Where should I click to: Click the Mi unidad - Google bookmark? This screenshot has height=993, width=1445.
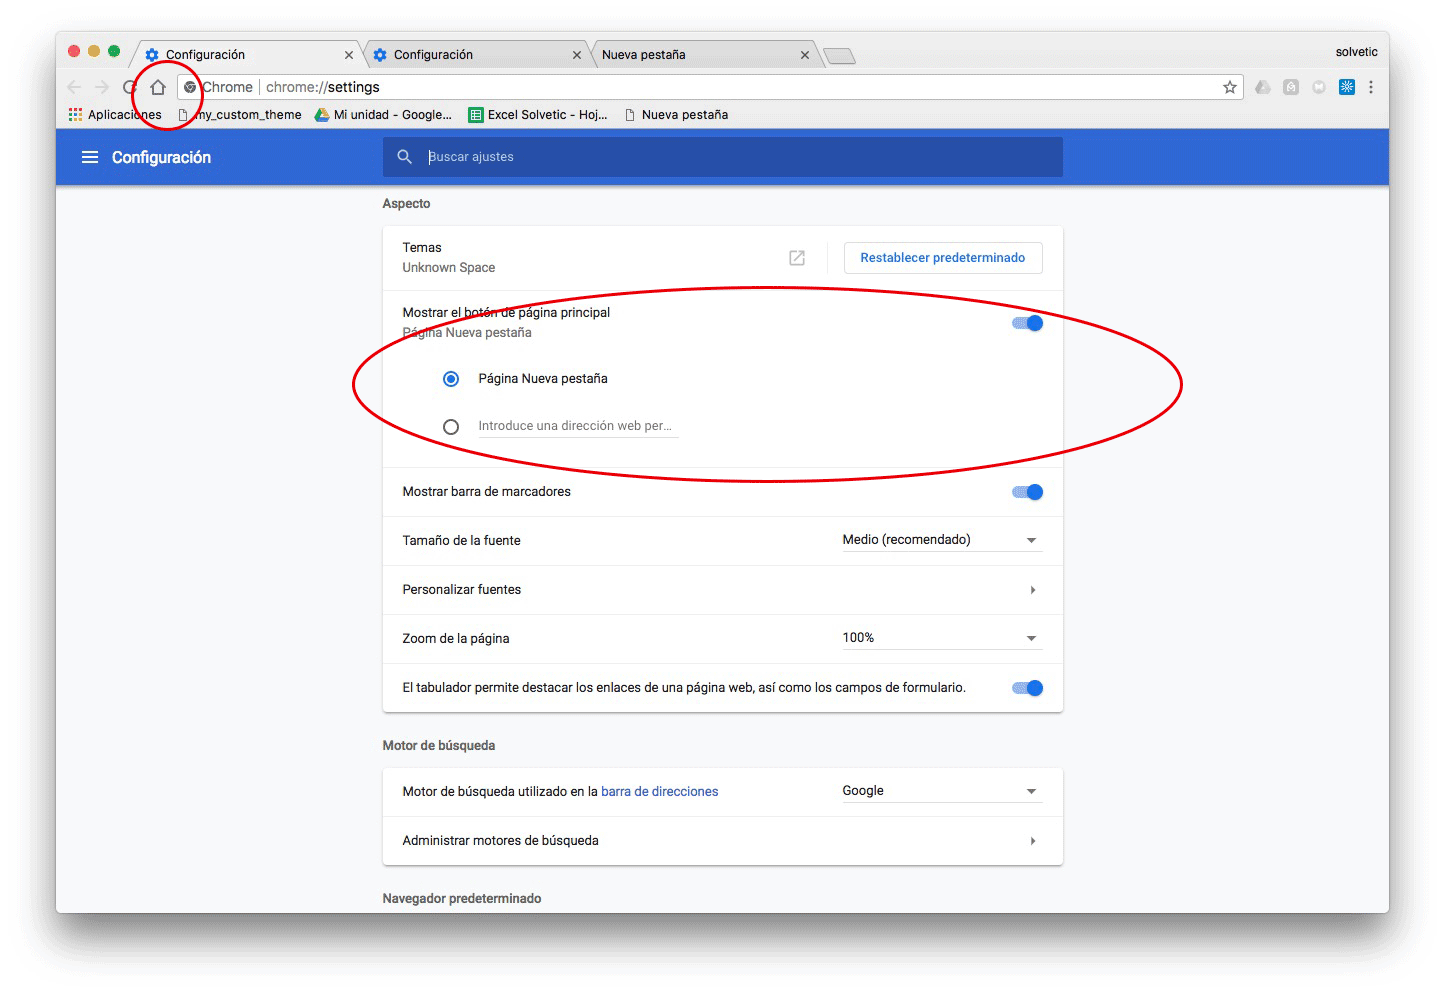point(383,114)
